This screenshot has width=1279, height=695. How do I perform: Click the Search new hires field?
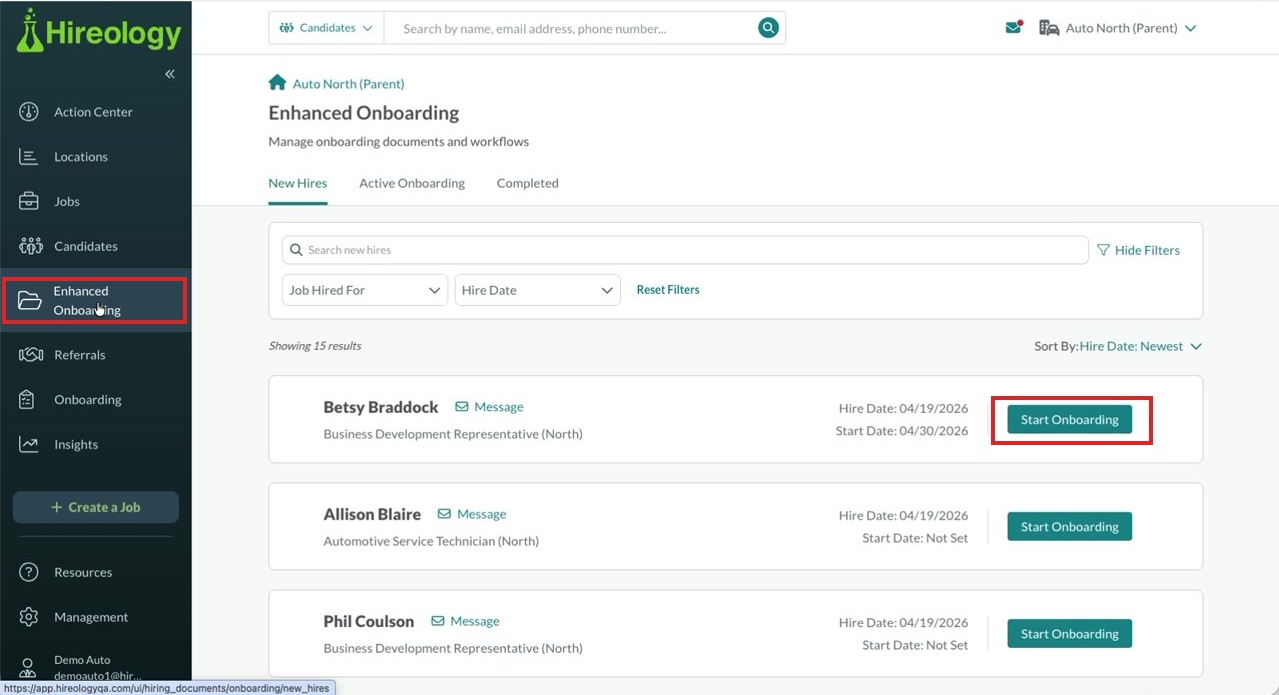(685, 250)
